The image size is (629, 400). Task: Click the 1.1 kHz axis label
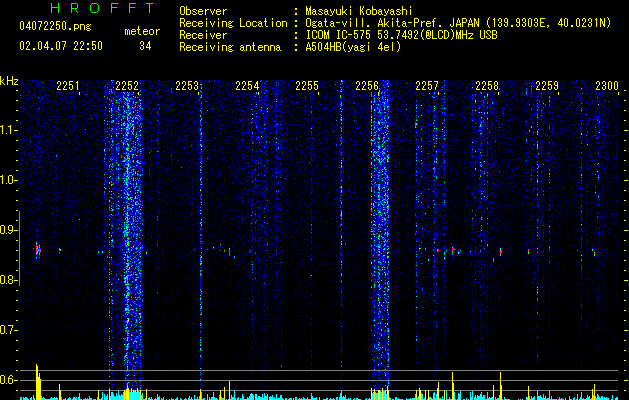[8, 130]
